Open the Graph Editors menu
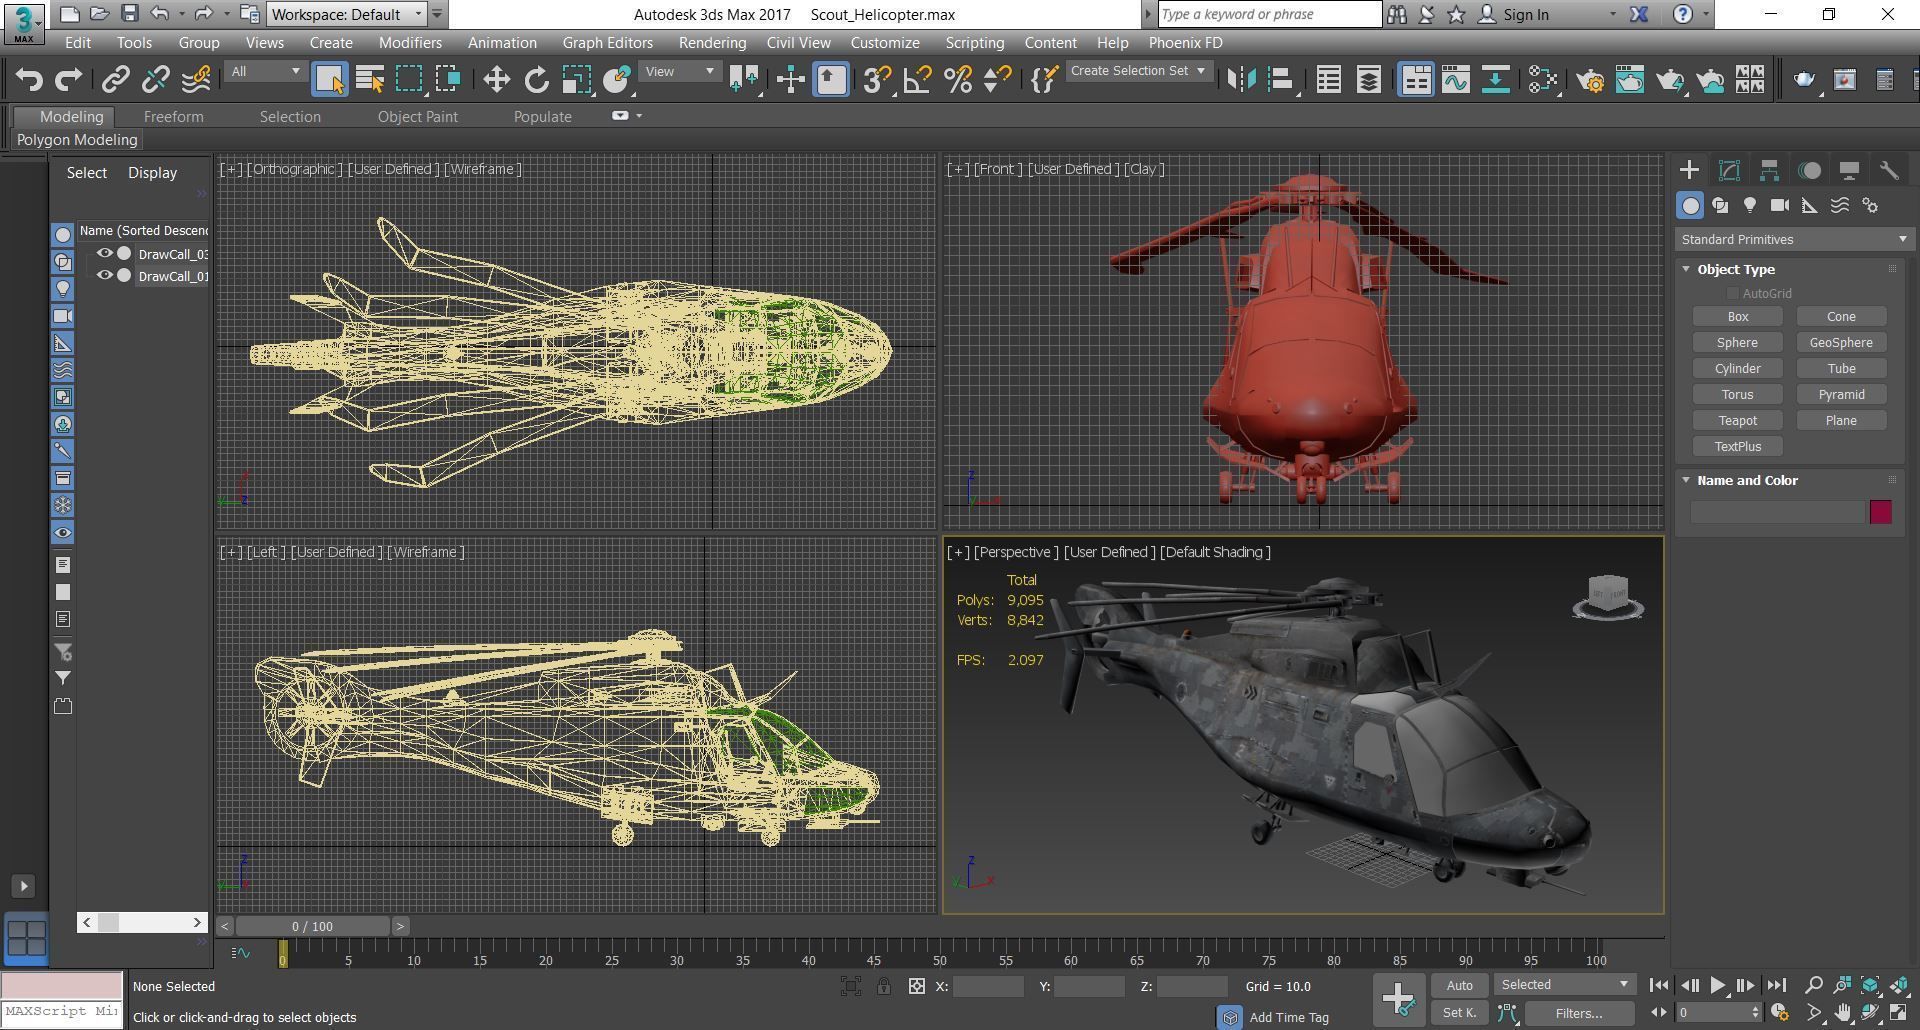 pyautogui.click(x=607, y=43)
